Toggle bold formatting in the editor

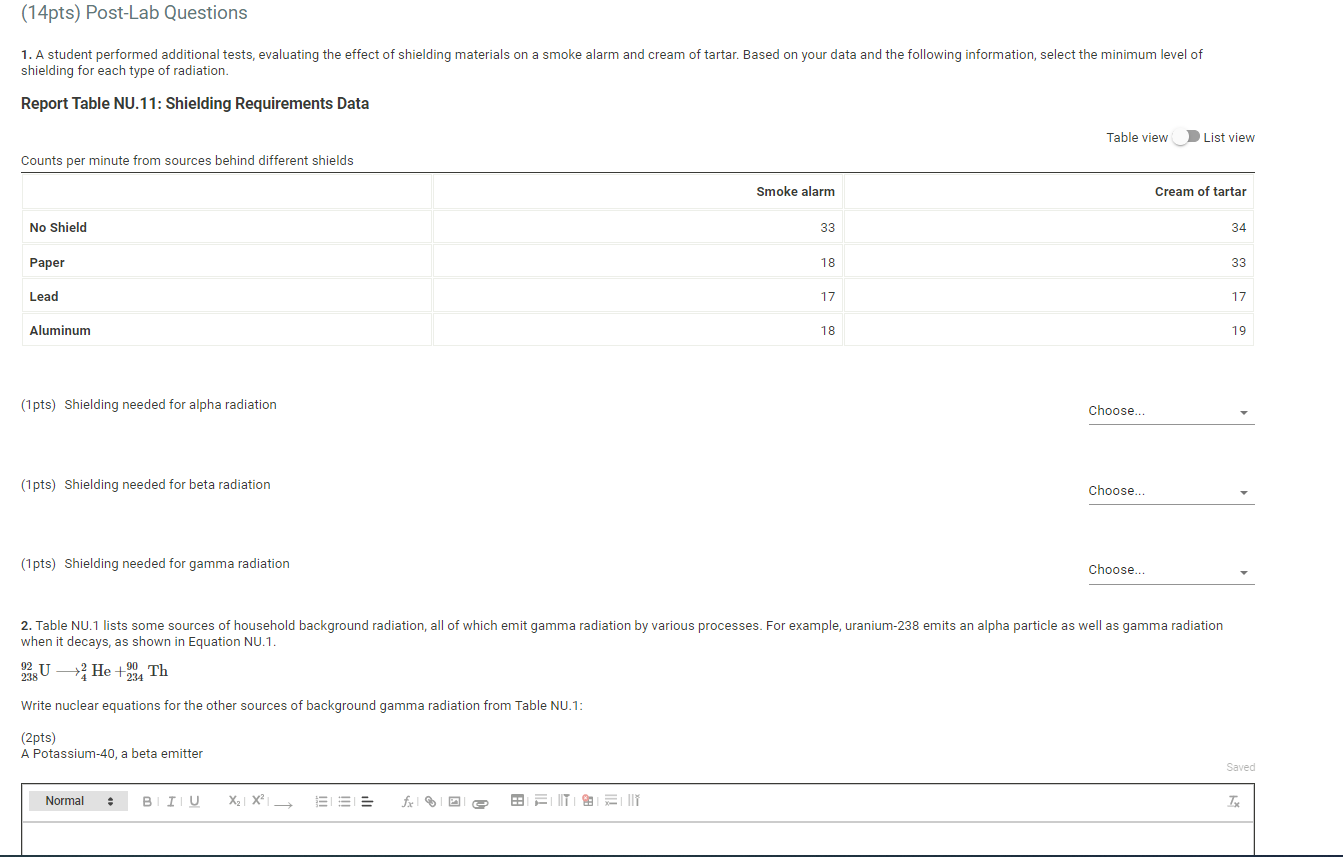tap(147, 801)
